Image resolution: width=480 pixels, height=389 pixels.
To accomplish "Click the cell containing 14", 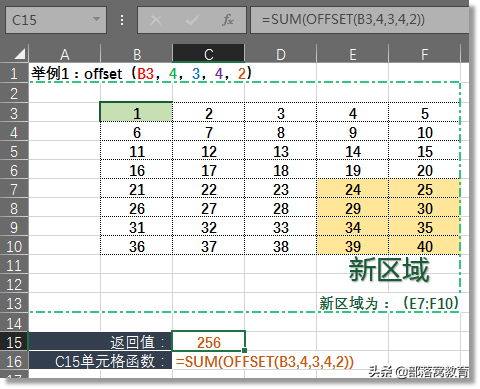I will click(353, 151).
